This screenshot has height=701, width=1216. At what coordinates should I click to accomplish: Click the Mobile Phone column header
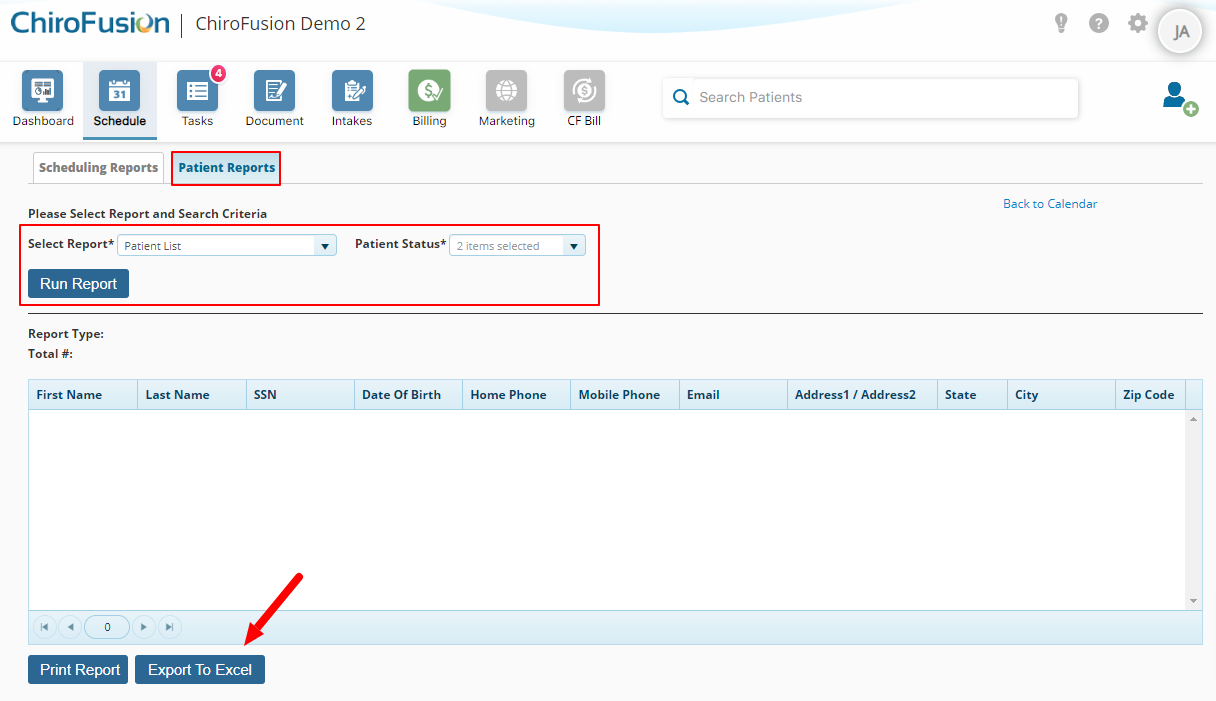(x=625, y=395)
